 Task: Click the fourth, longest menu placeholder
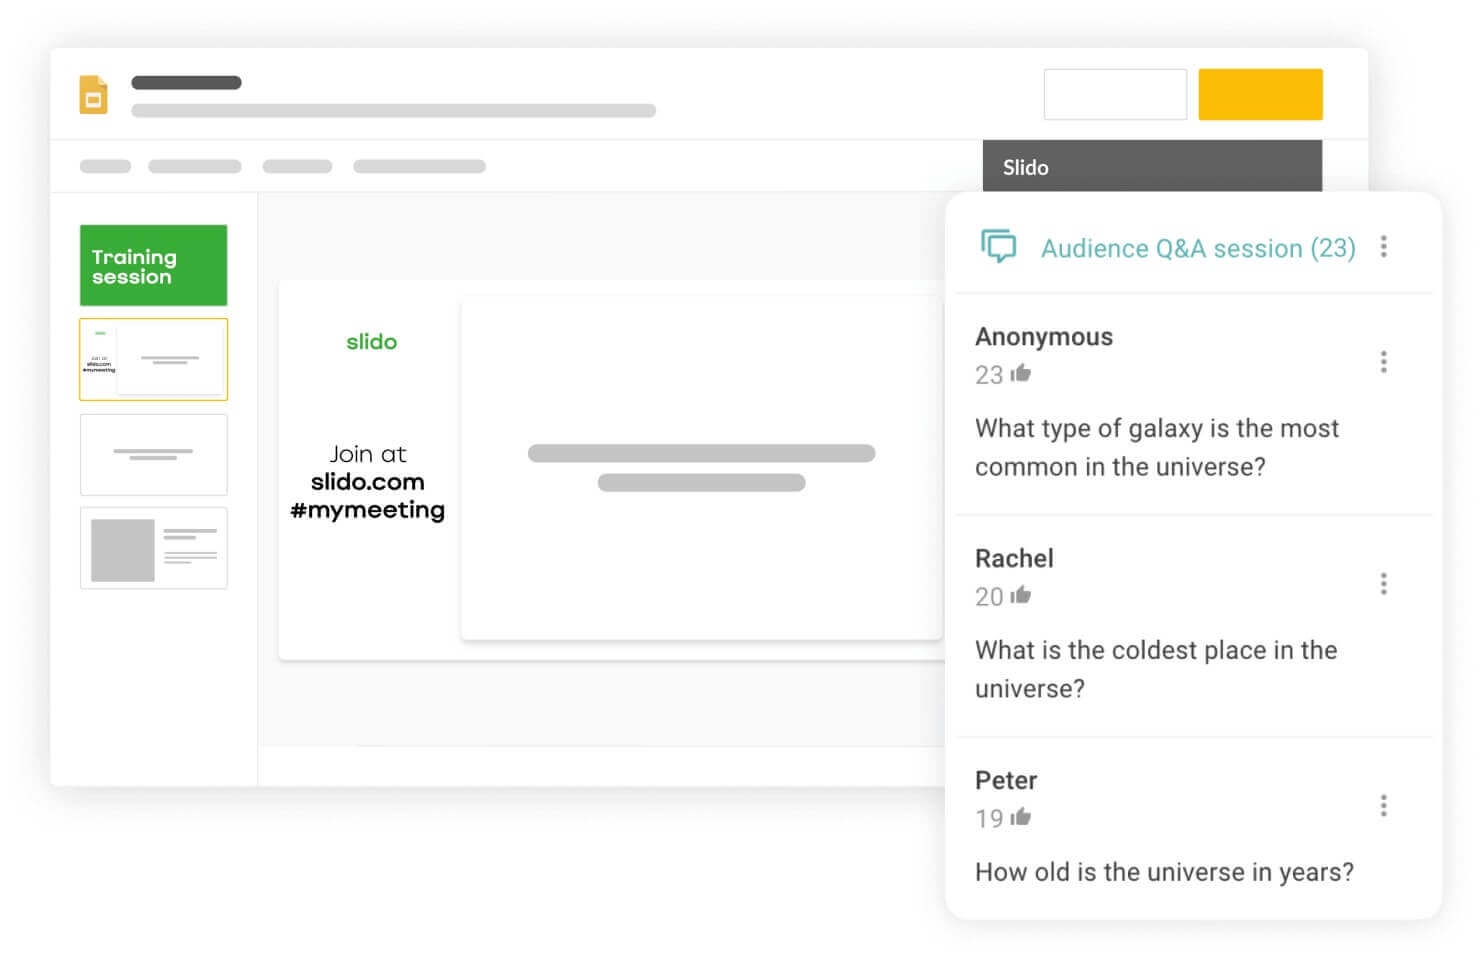click(x=419, y=166)
